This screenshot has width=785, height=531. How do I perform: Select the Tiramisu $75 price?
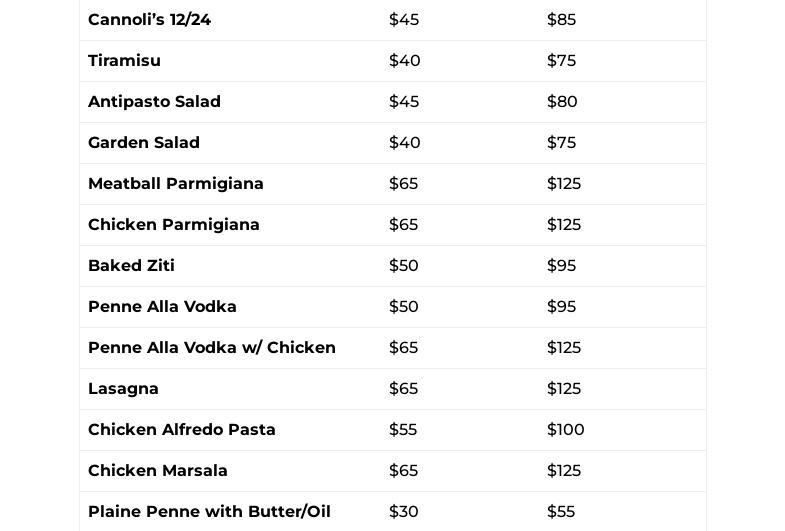tap(561, 61)
